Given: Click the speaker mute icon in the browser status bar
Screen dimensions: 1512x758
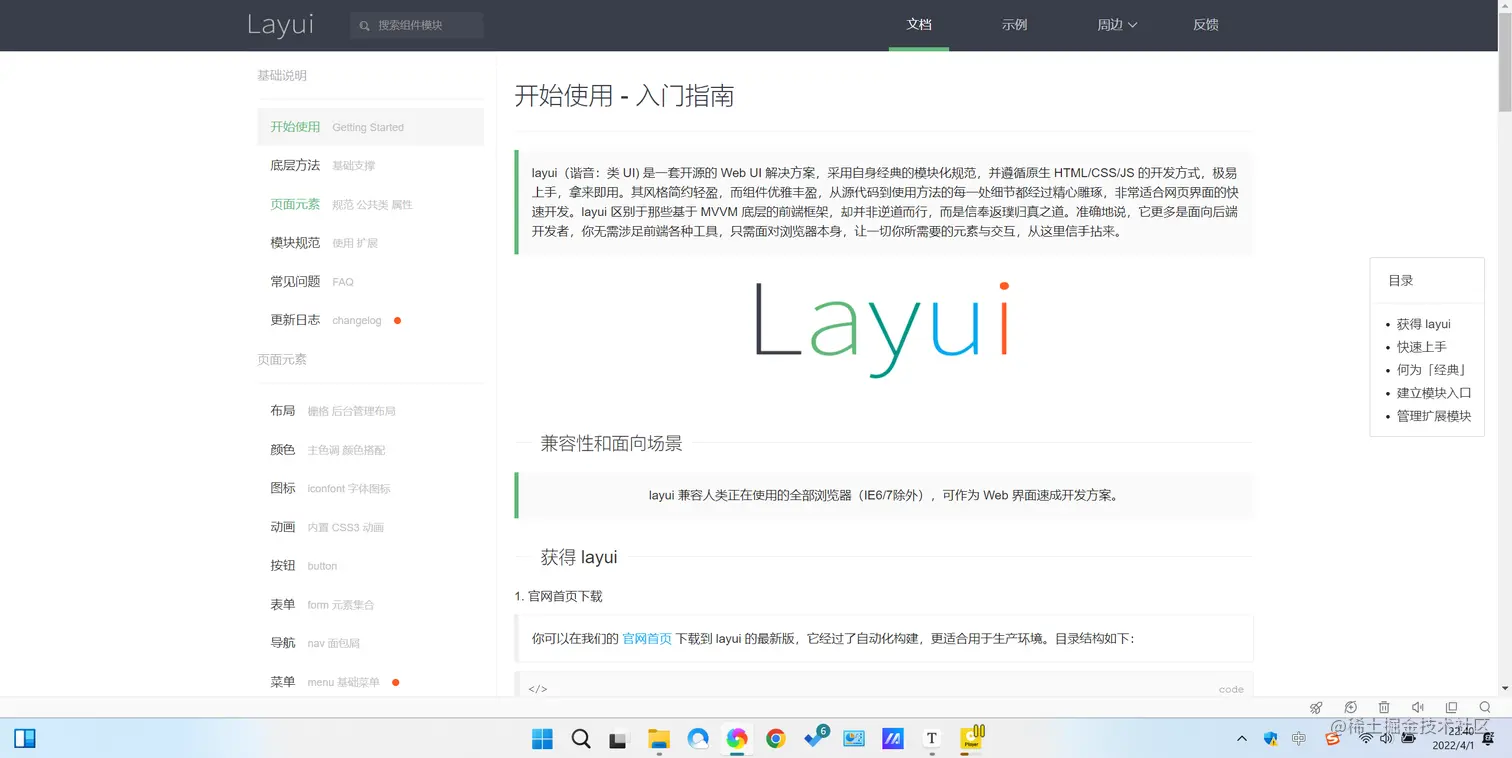Looking at the screenshot, I should [1418, 707].
